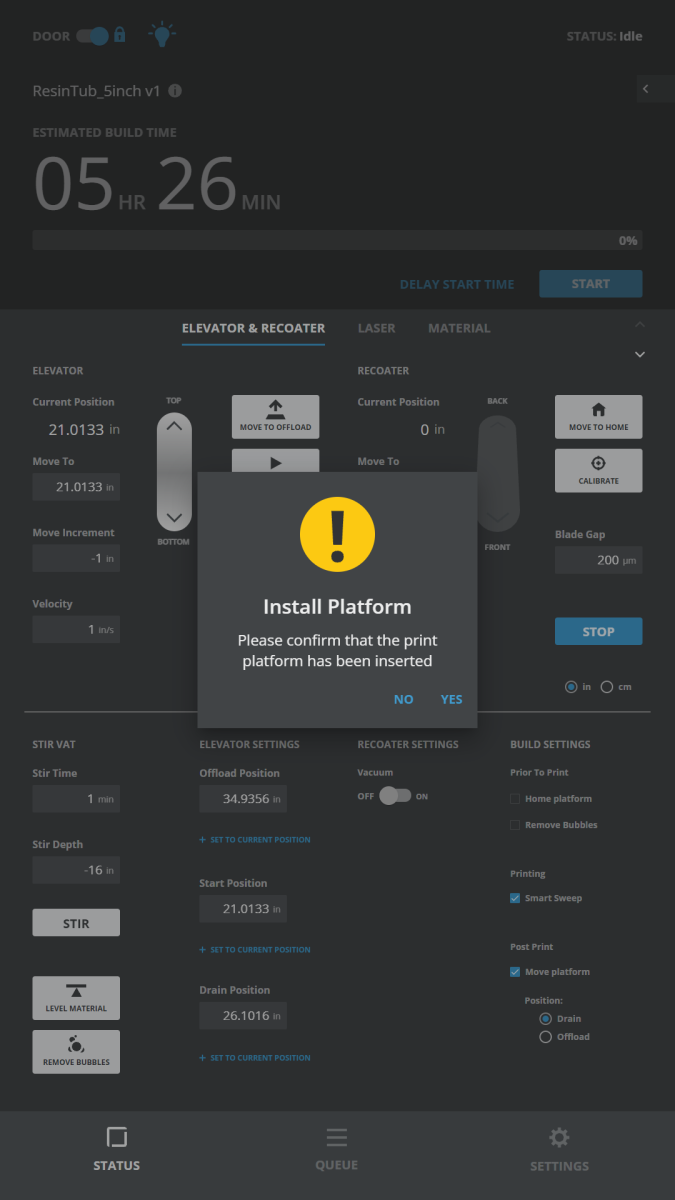Open the Queue list tab

pos(337,1149)
